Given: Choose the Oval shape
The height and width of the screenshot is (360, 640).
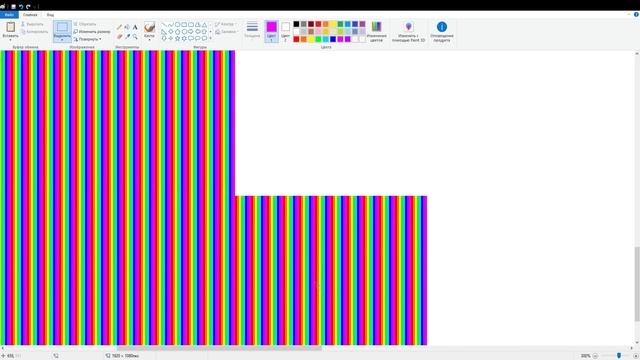Looking at the screenshot, I should pos(178,24).
